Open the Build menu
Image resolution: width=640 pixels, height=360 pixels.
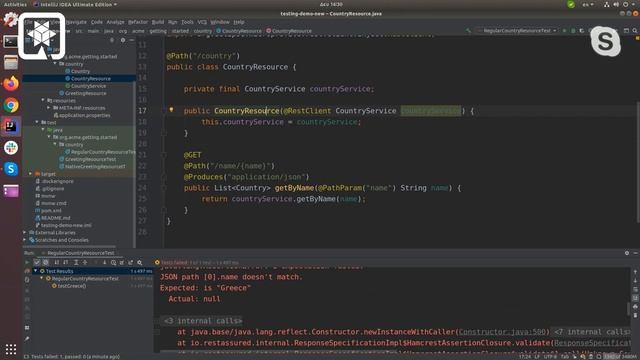pos(158,22)
